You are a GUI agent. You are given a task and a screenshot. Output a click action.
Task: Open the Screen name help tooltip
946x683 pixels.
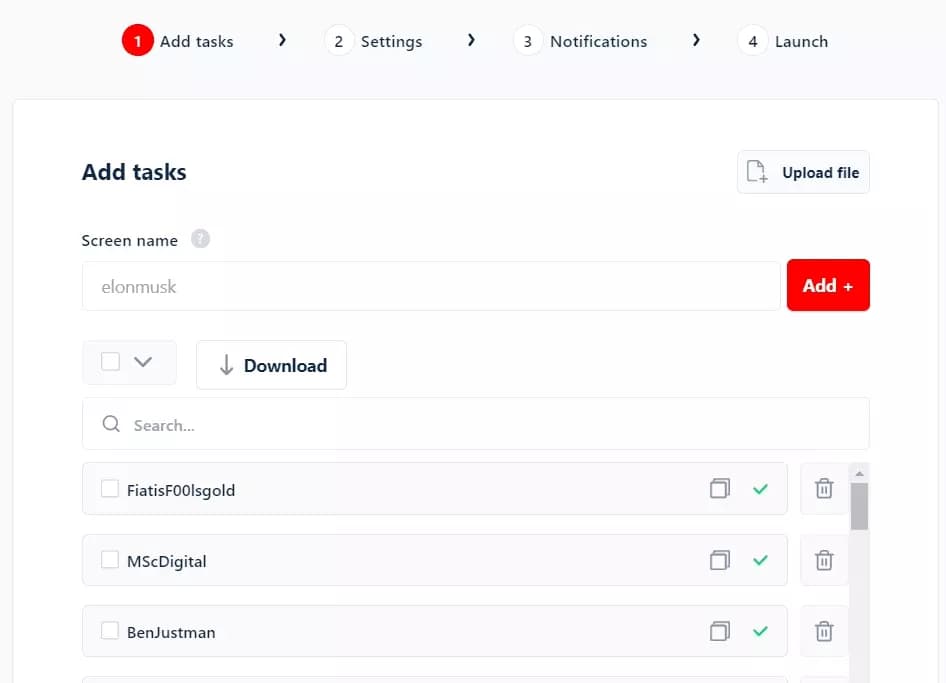200,239
